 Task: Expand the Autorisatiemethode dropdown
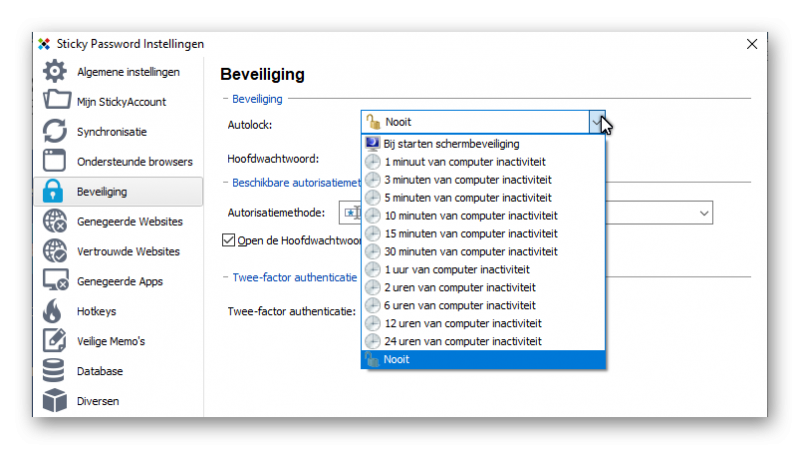click(704, 212)
